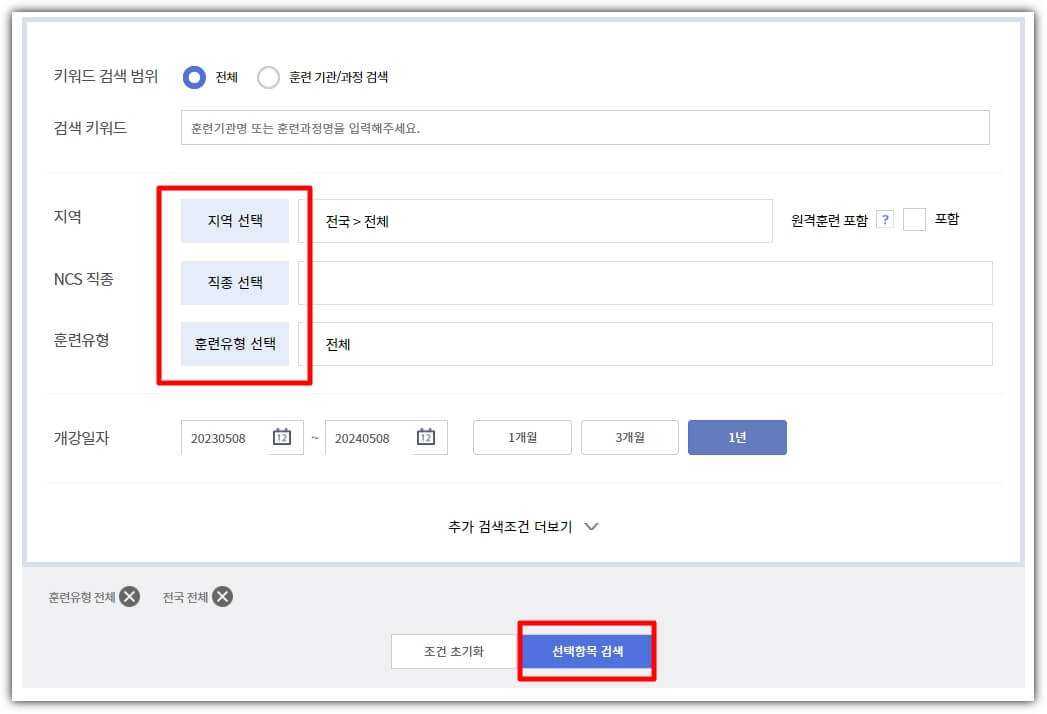
Task: Enable the "원격훈련 포함" checkbox
Action: pyautogui.click(x=914, y=220)
